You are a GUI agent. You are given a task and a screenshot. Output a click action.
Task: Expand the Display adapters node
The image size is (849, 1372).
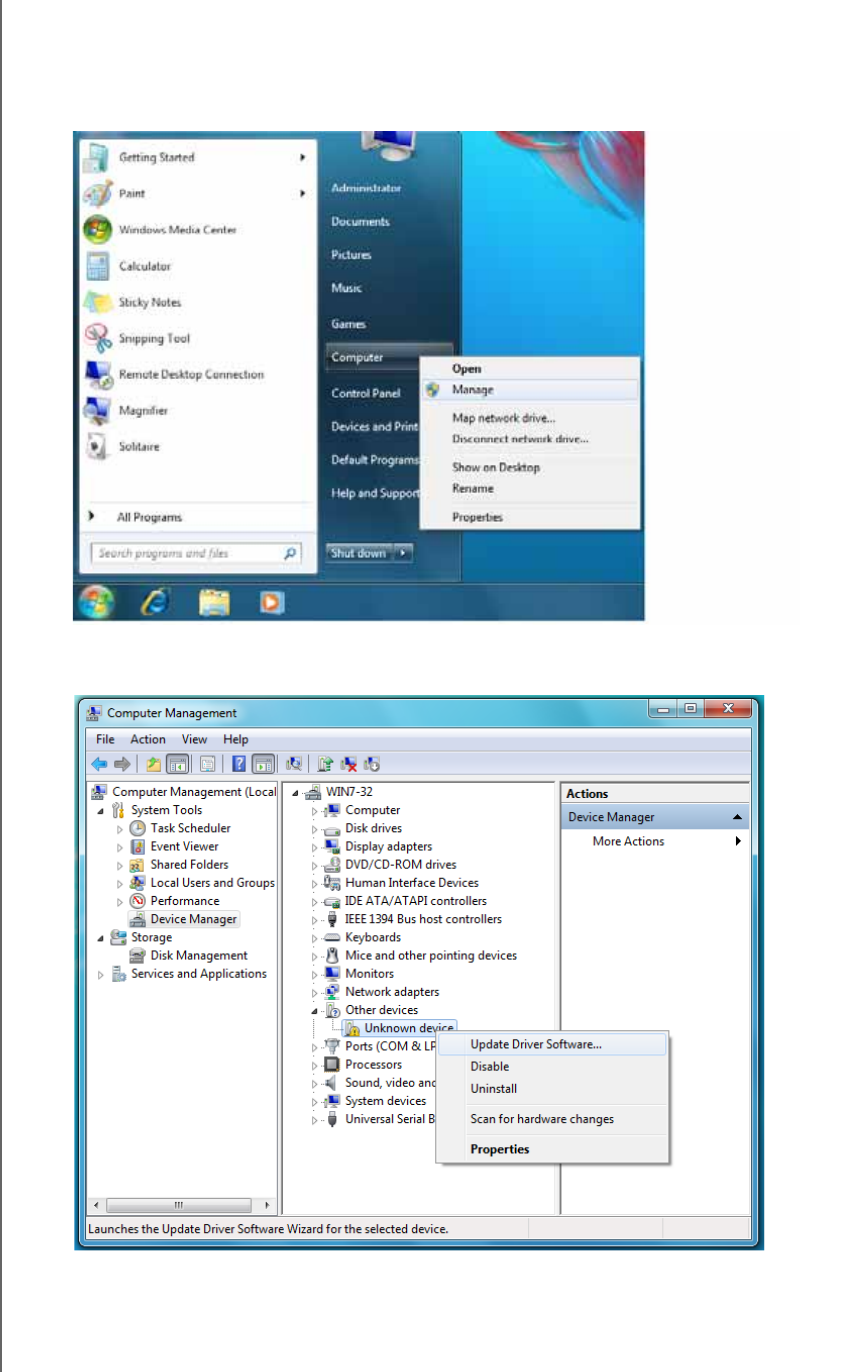point(314,847)
